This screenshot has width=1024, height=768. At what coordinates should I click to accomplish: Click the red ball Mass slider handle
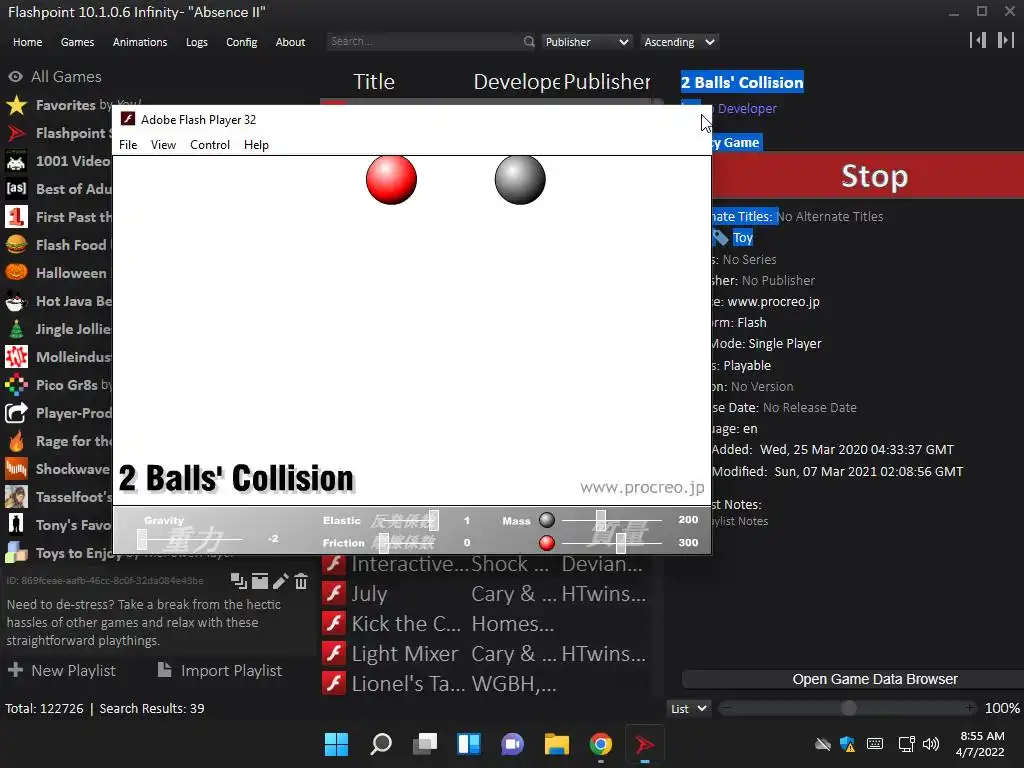point(620,543)
